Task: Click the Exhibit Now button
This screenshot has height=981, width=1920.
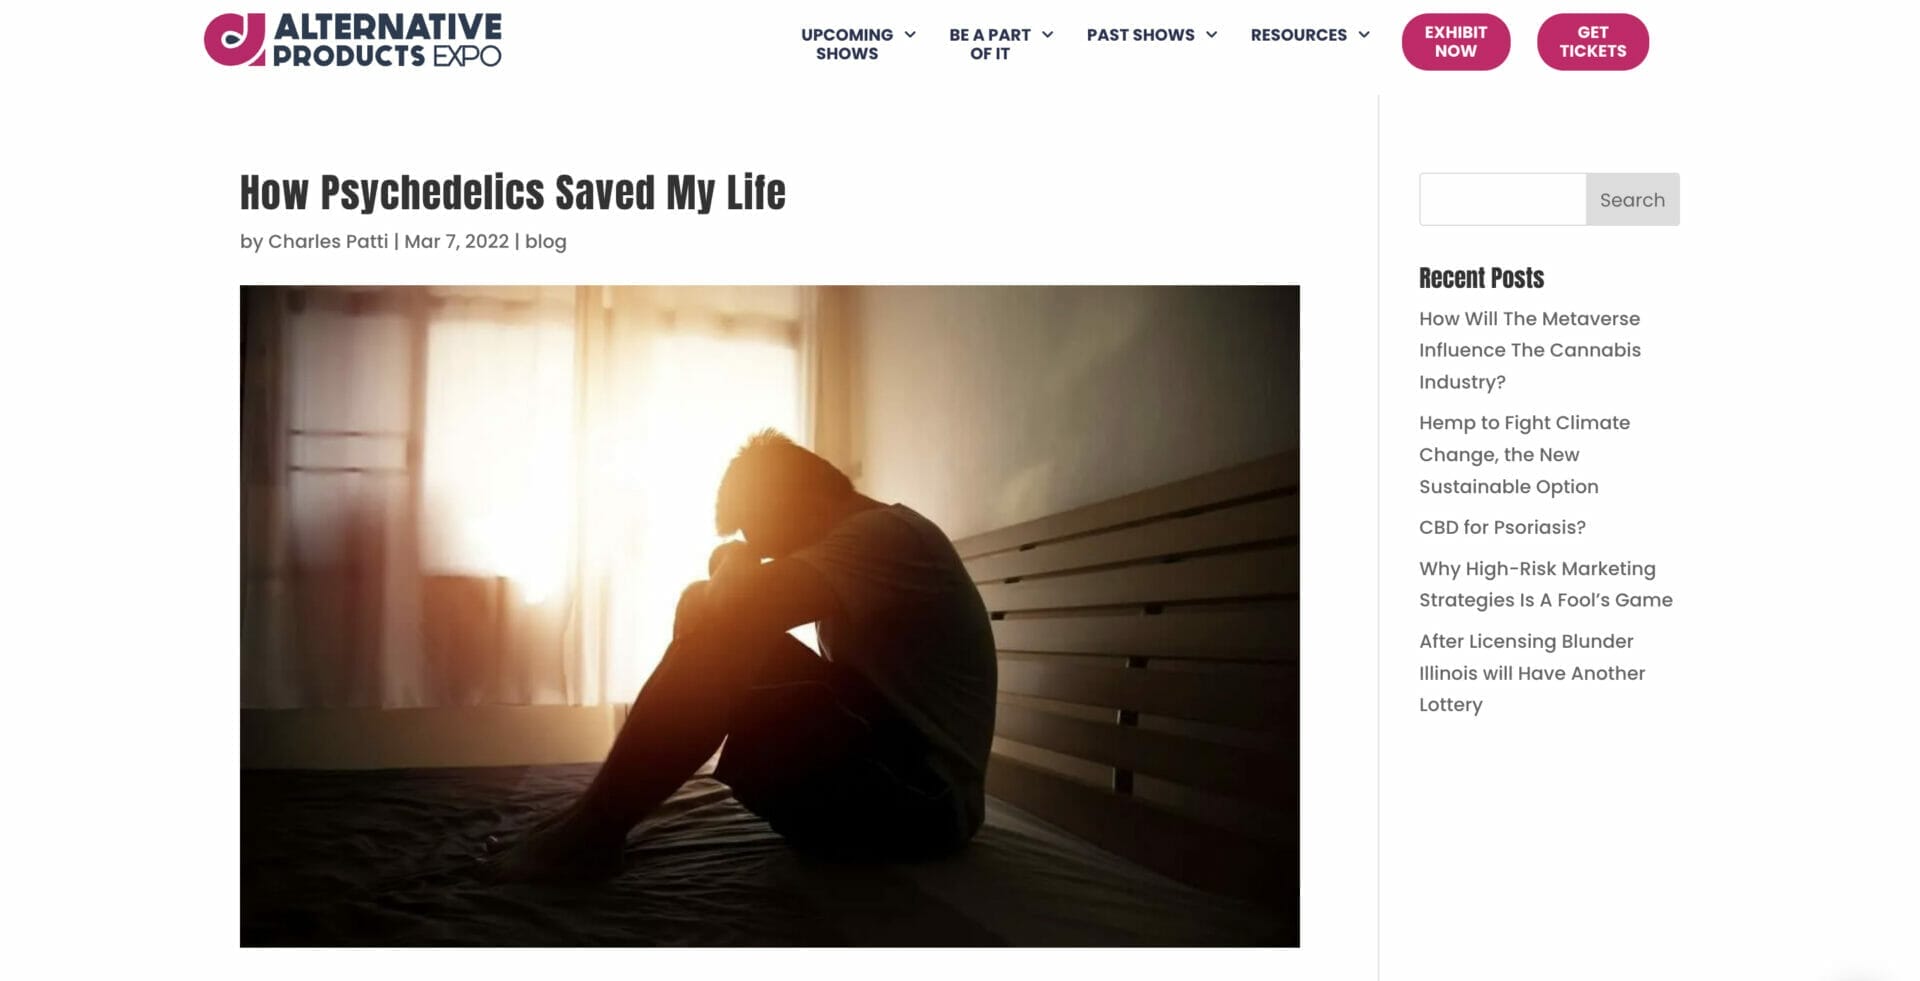Action: coord(1455,42)
